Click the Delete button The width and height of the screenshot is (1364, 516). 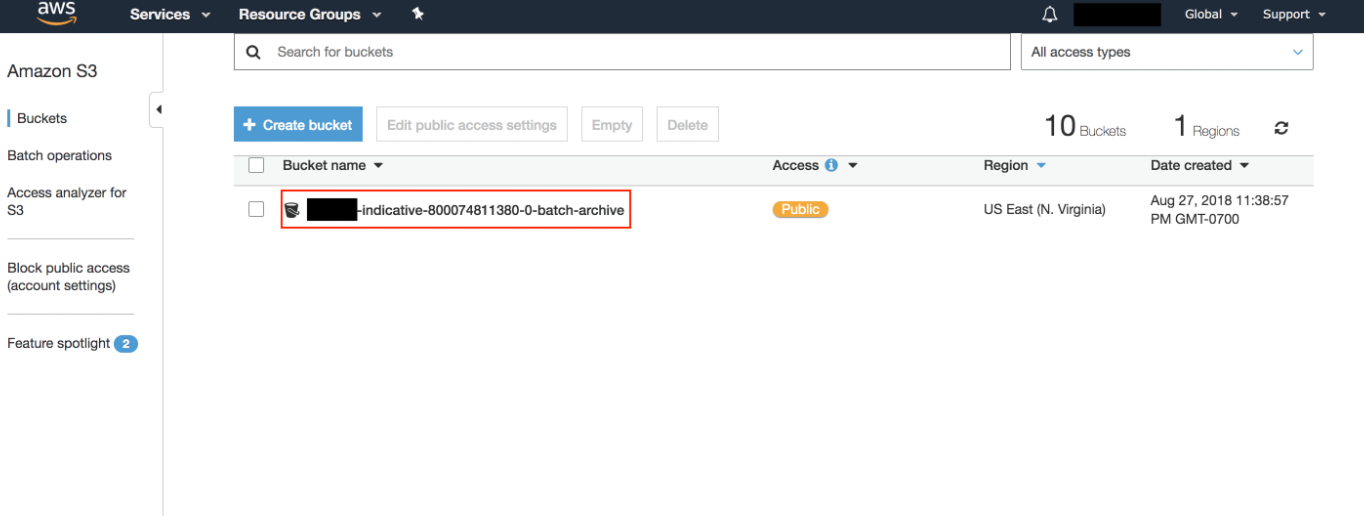(x=687, y=125)
